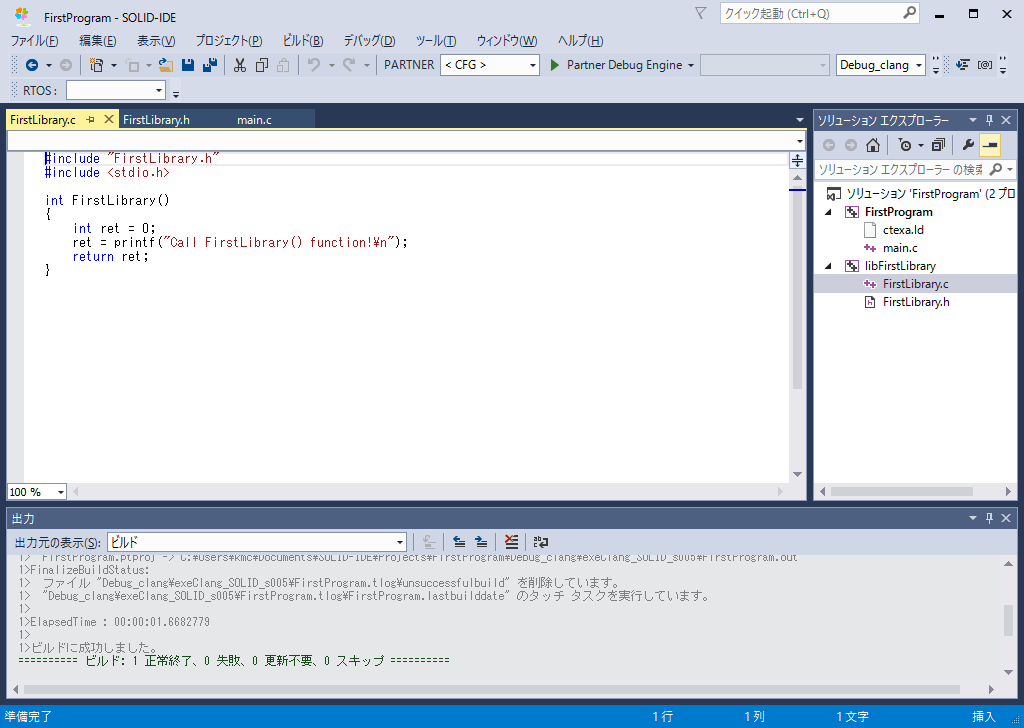
Task: Open the ビルド(B) menu
Action: tap(302, 41)
